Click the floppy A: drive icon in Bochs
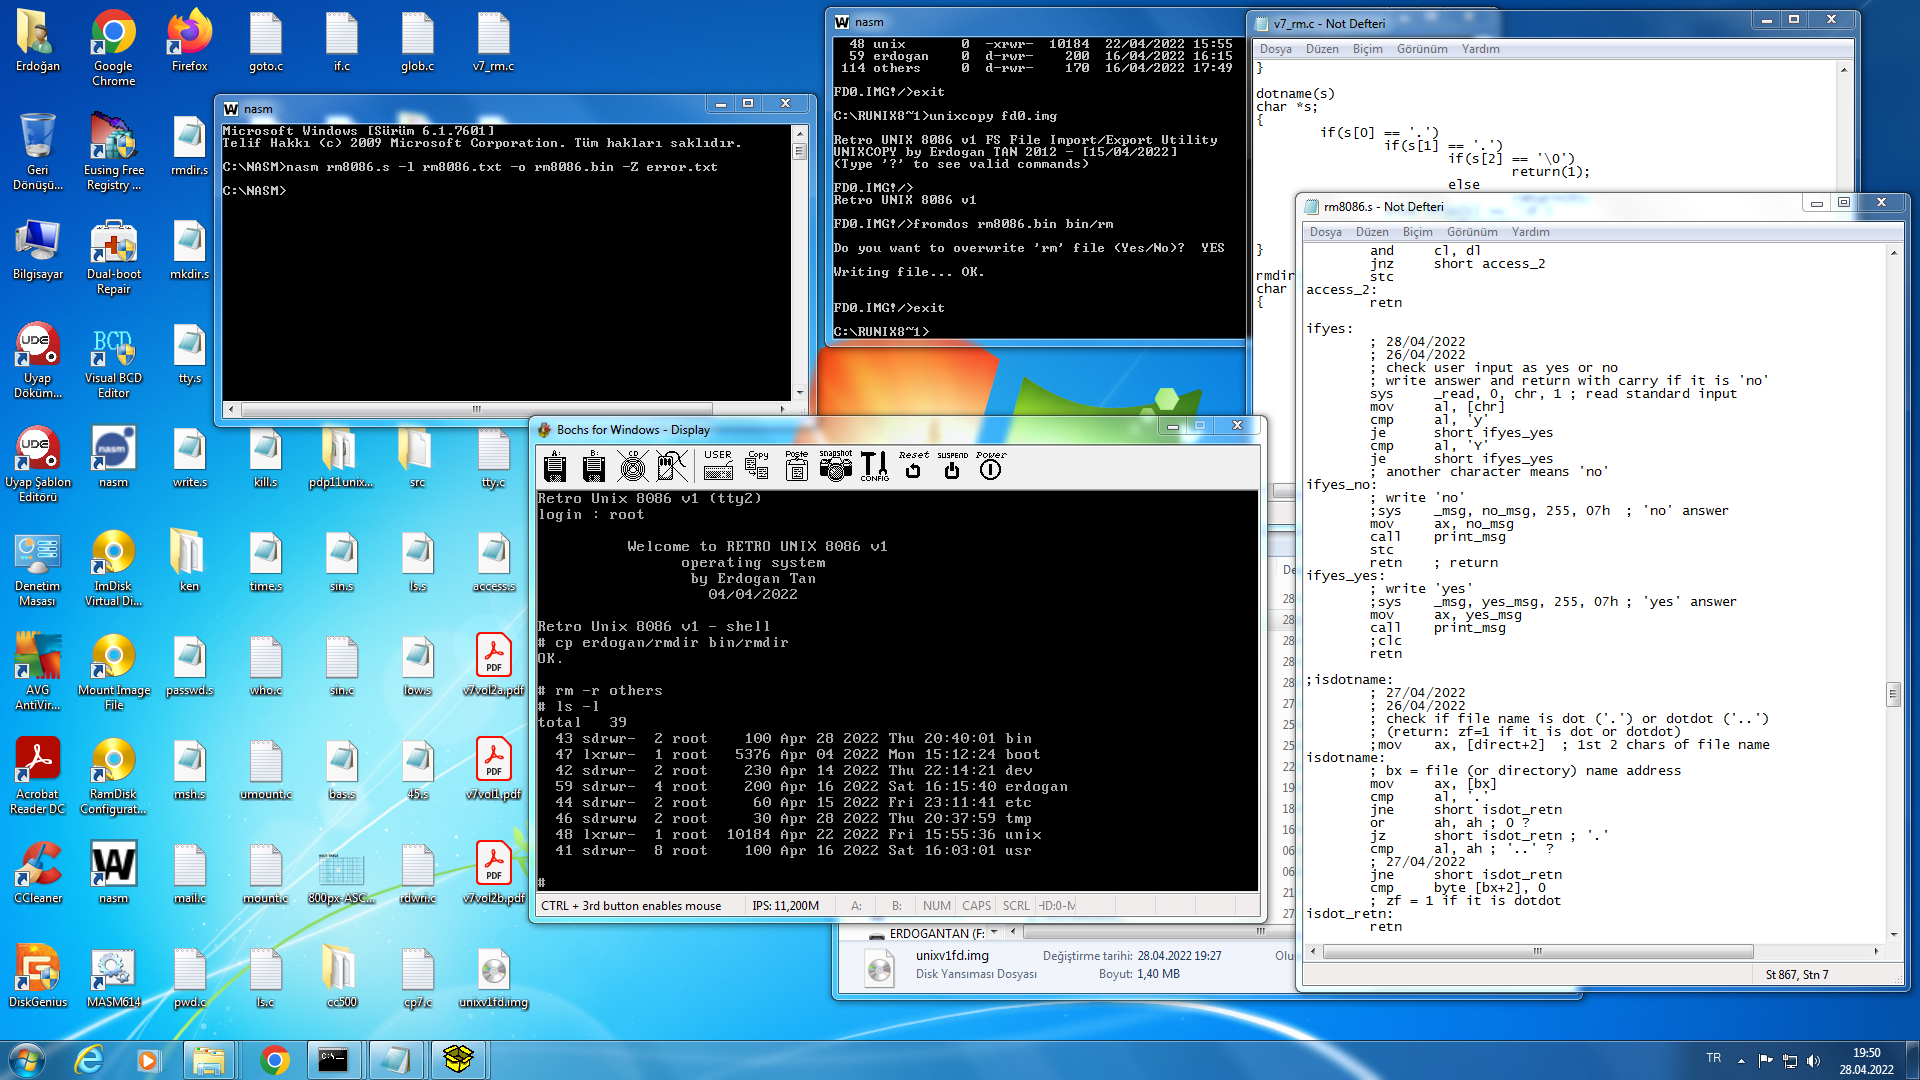 555,466
